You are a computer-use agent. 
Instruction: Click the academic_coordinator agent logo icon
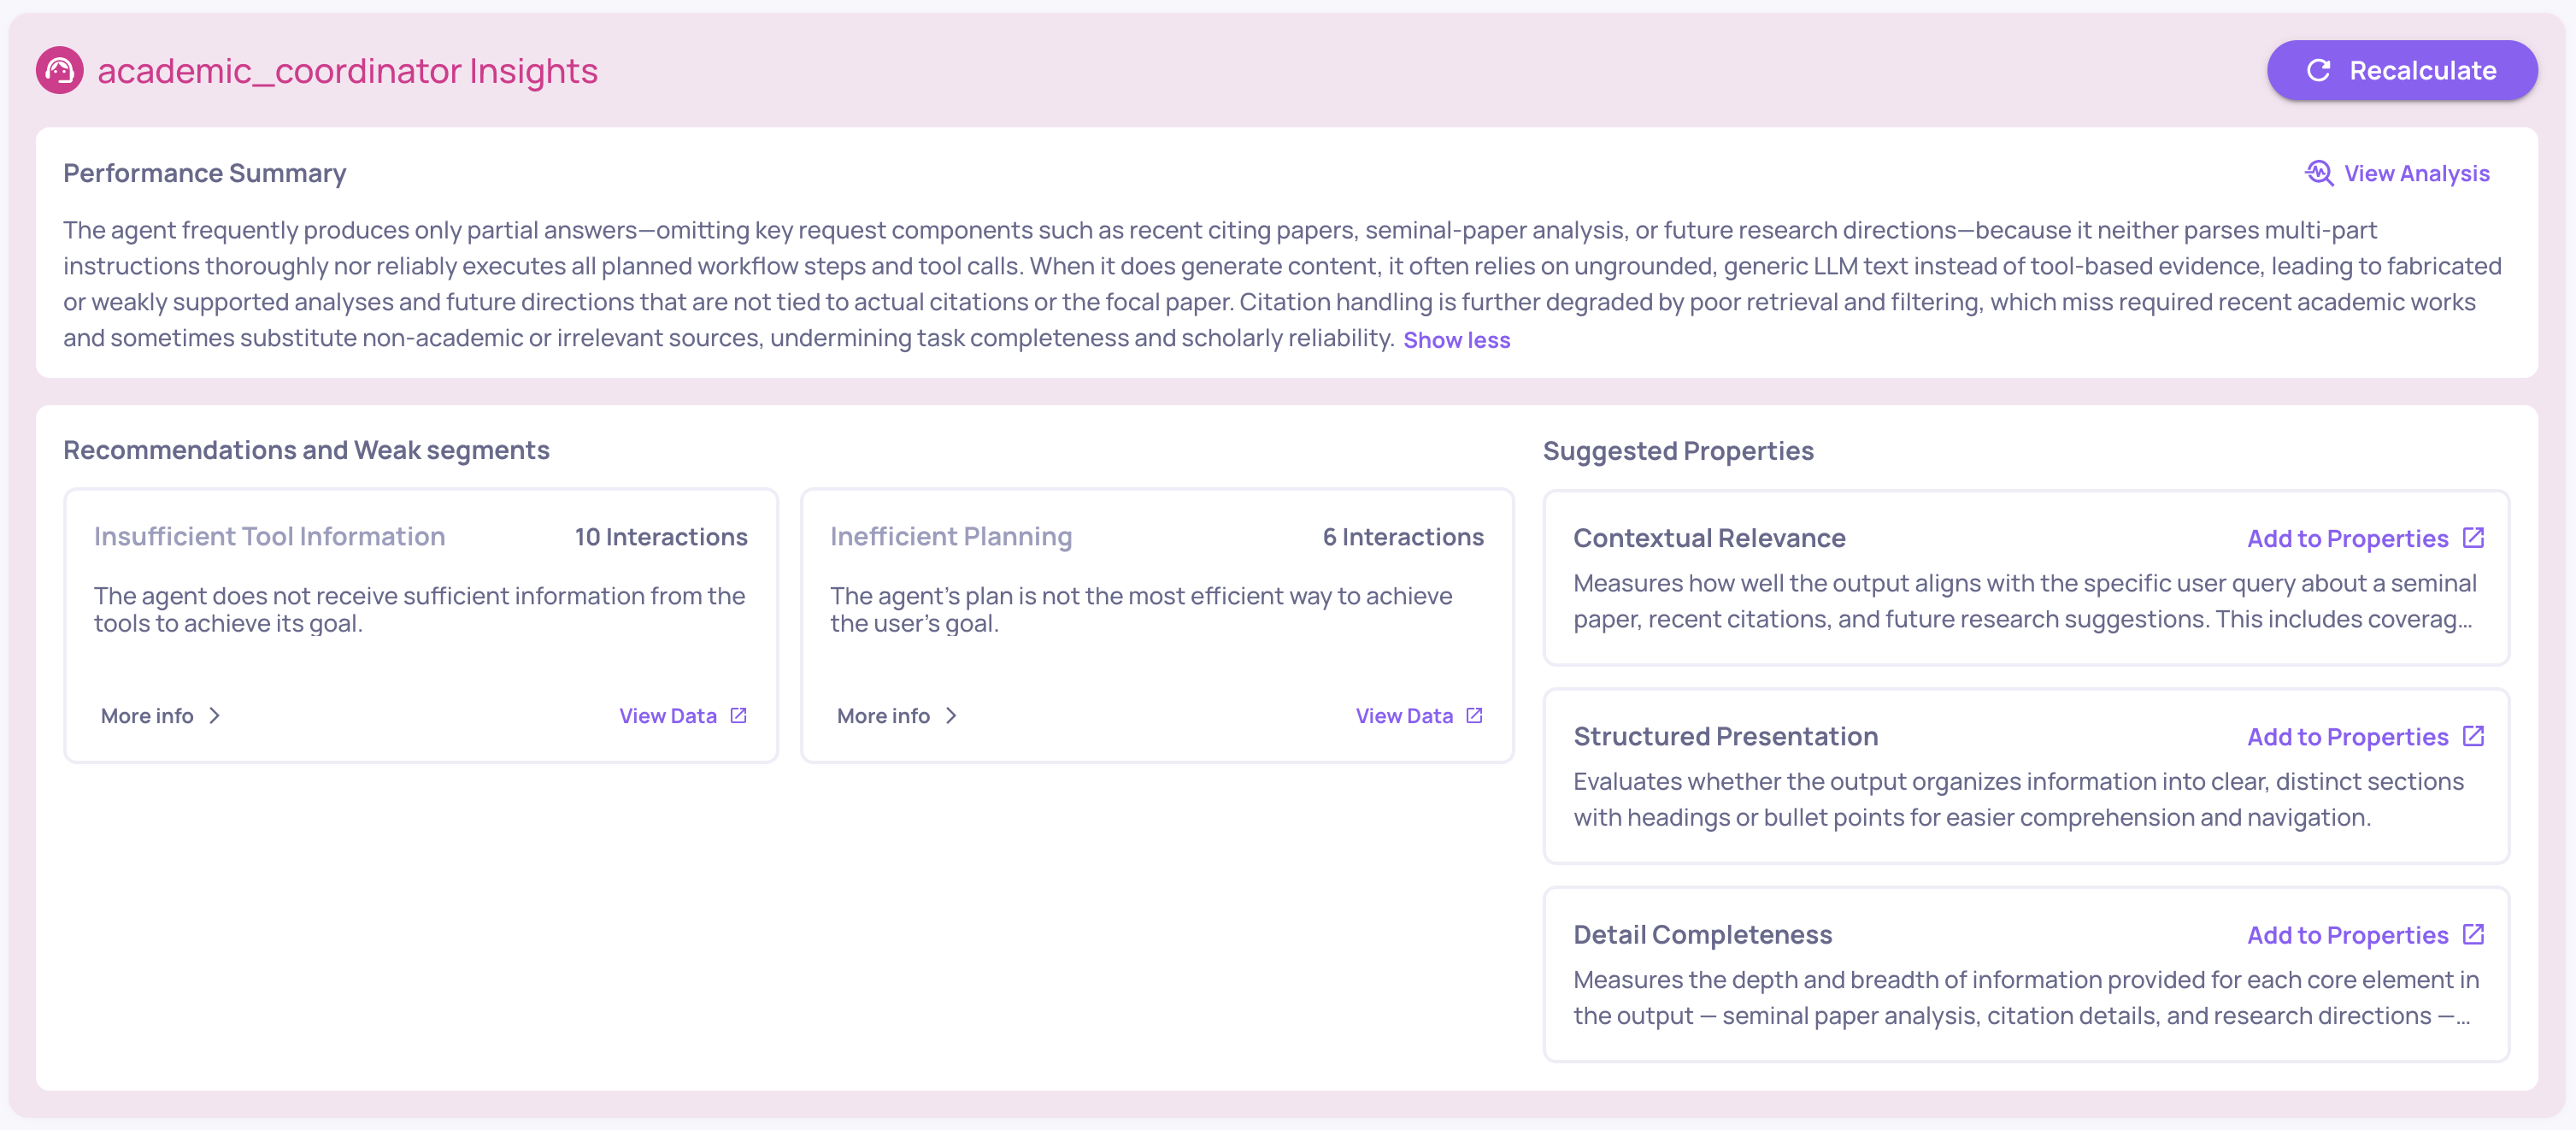[59, 70]
